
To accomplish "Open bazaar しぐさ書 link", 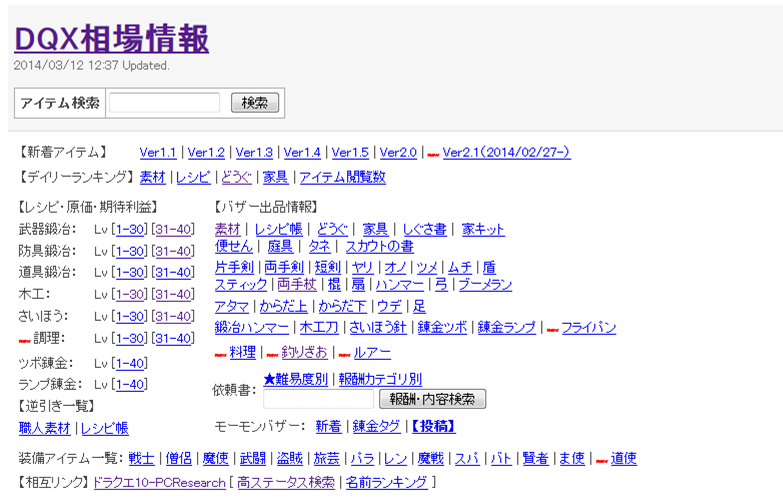I will (x=424, y=229).
